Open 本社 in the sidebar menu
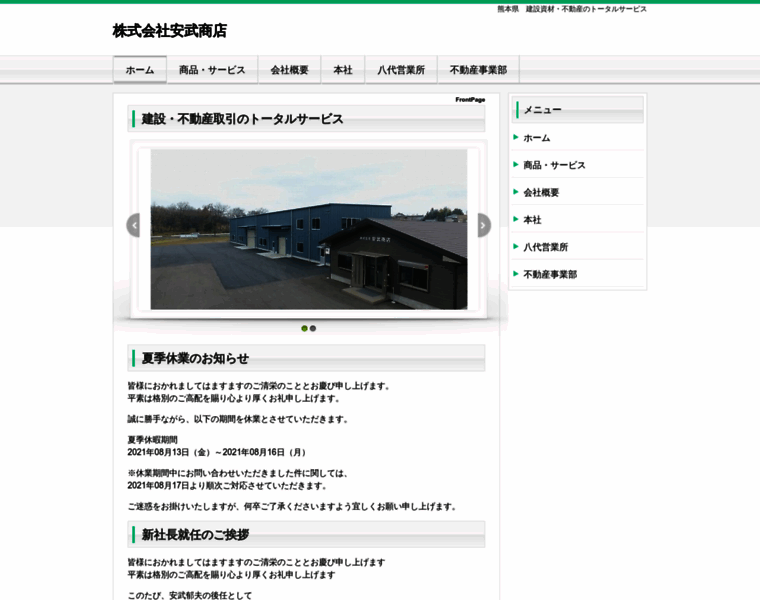Screen dimensions: 760x600 click(532, 220)
